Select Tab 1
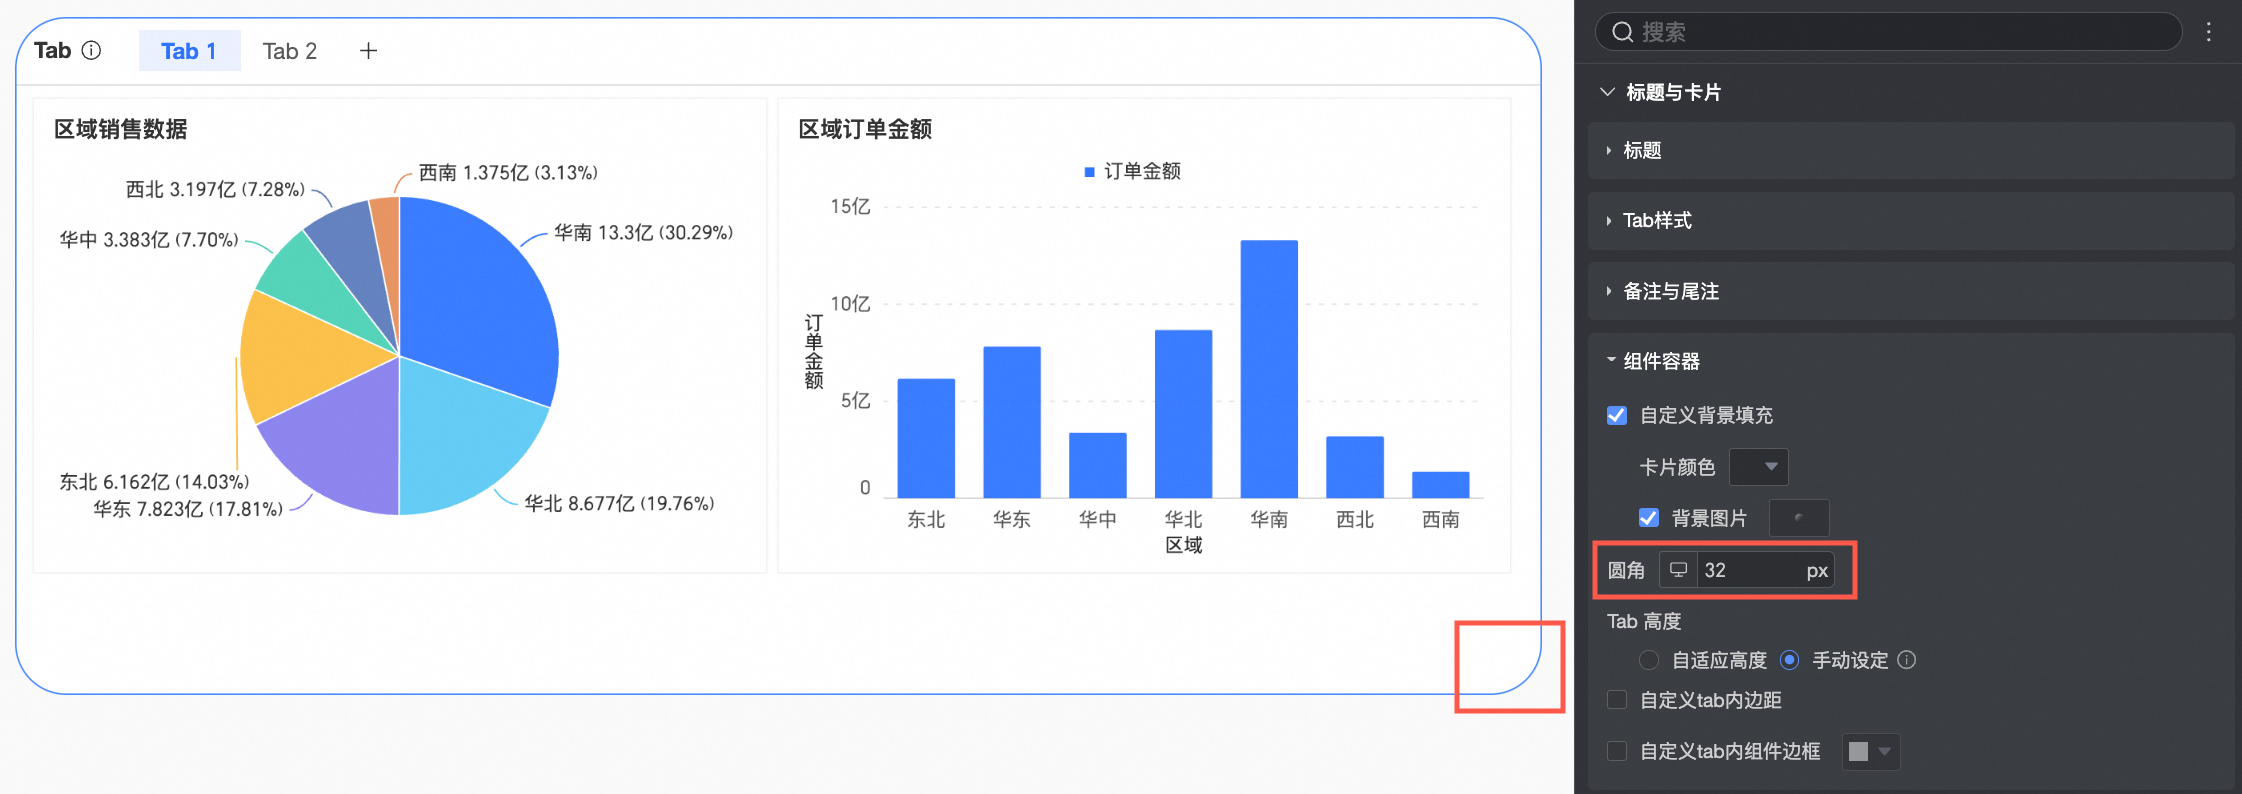The image size is (2242, 794). (189, 51)
